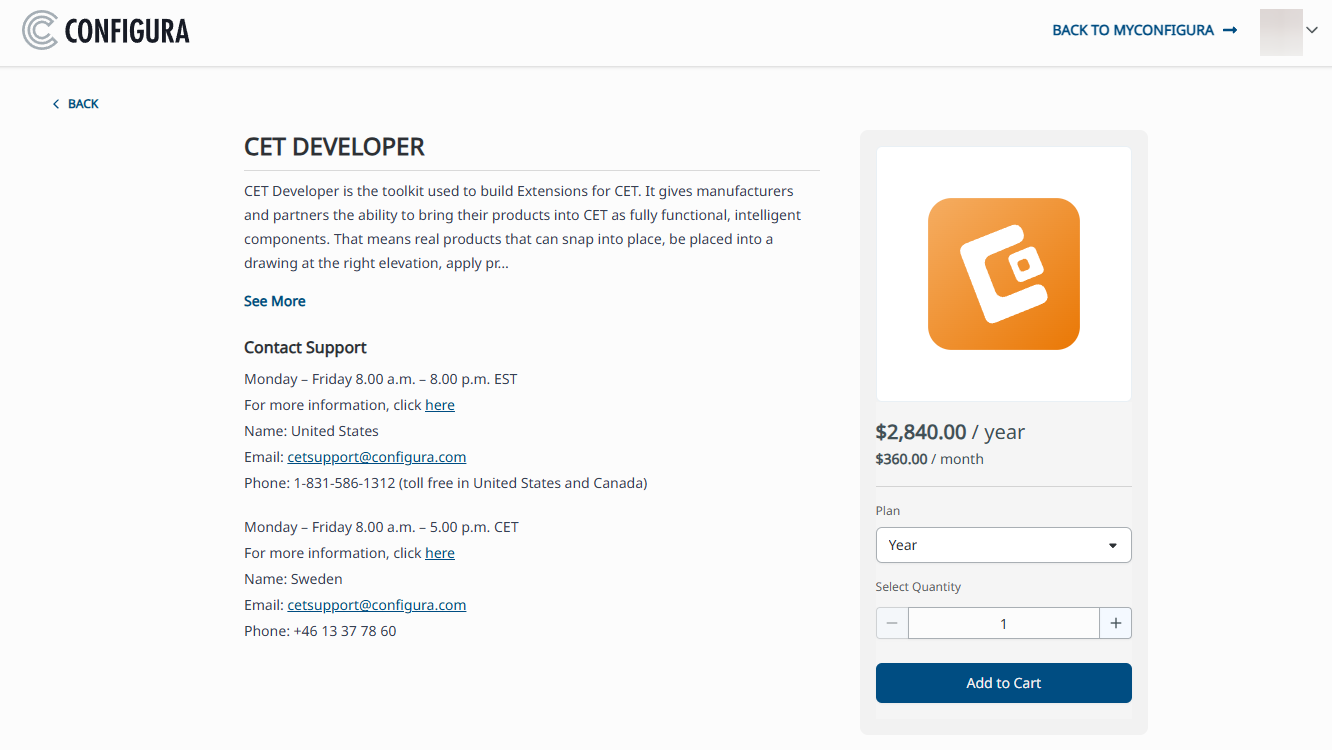Click phone number +46 13 37 78 60
The width and height of the screenshot is (1332, 750).
pyautogui.click(x=344, y=631)
